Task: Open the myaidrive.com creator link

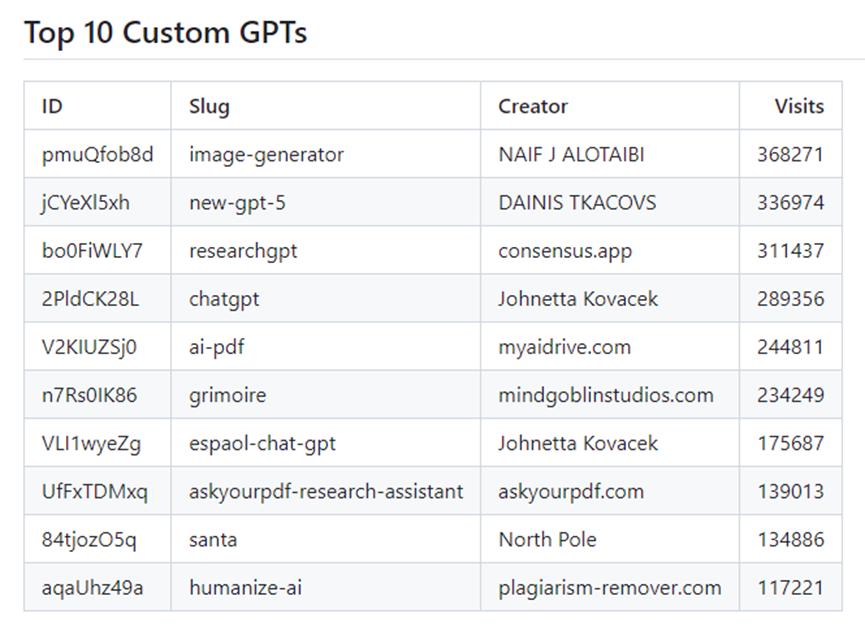Action: 564,347
